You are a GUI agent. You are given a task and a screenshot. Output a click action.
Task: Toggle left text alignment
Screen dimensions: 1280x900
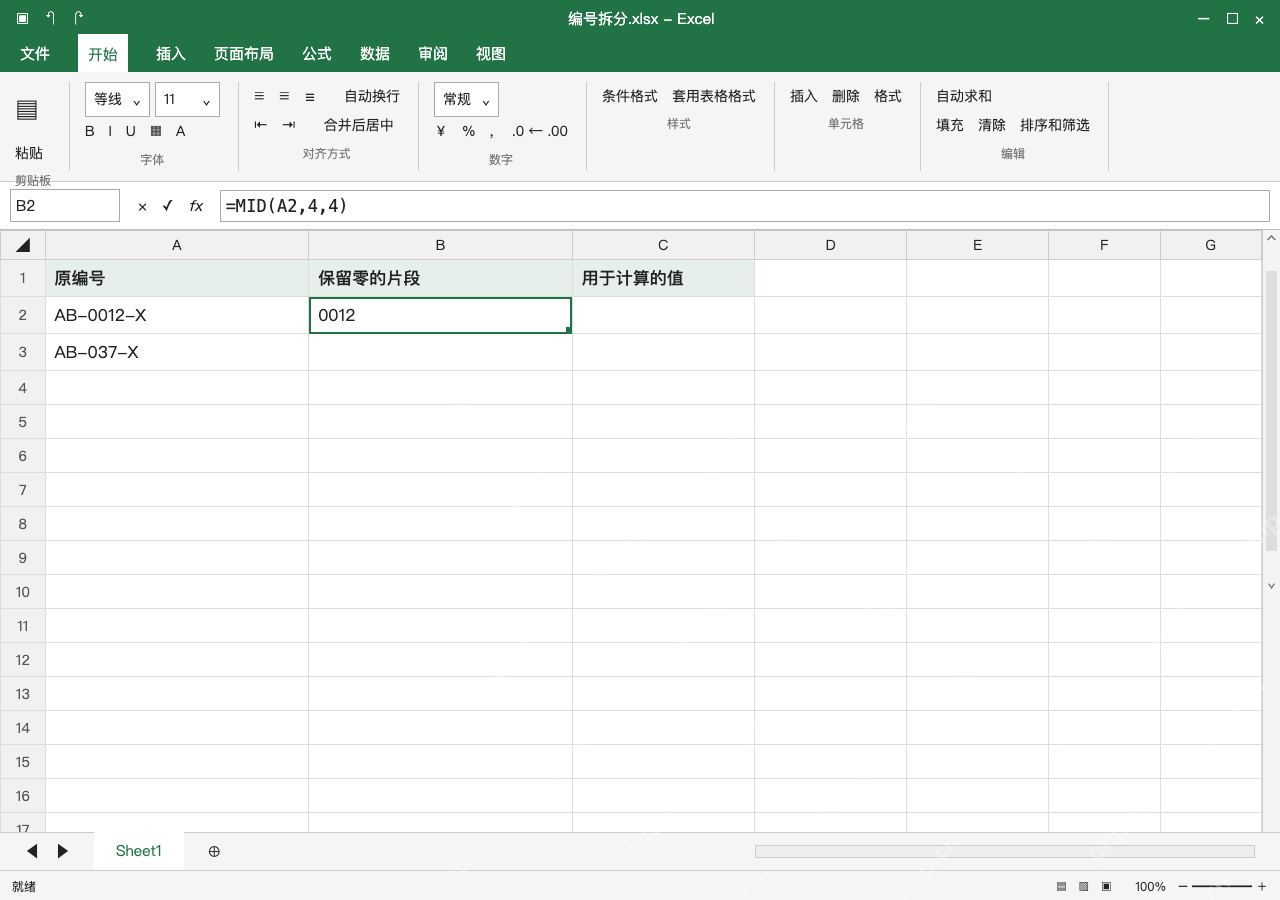pyautogui.click(x=259, y=96)
